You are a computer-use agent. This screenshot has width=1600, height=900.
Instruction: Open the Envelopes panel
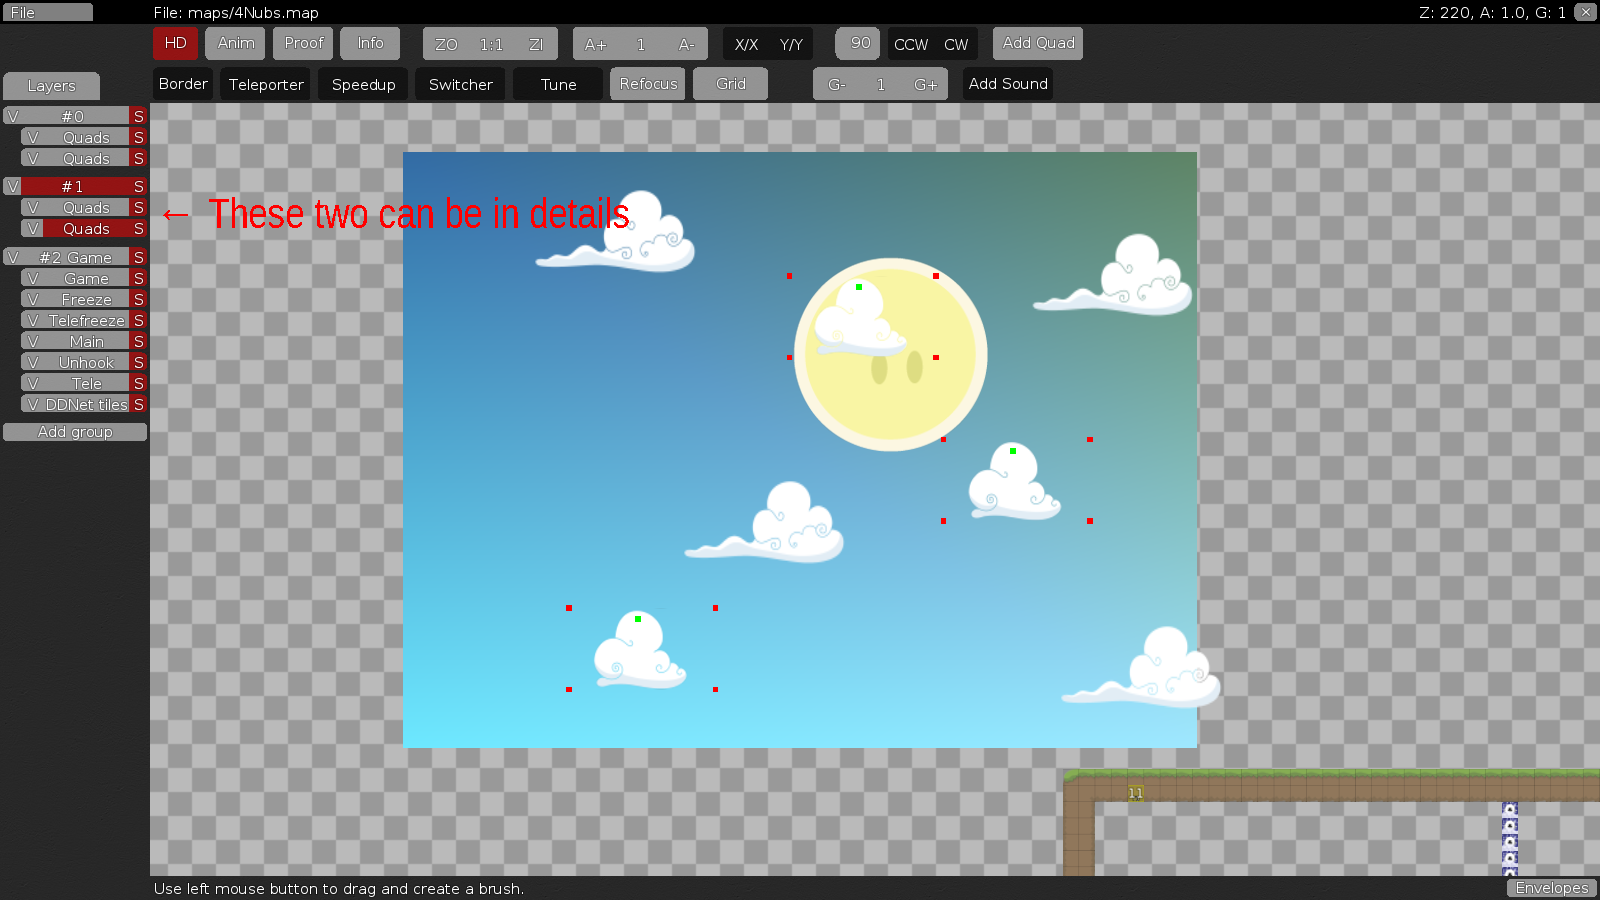click(x=1551, y=888)
